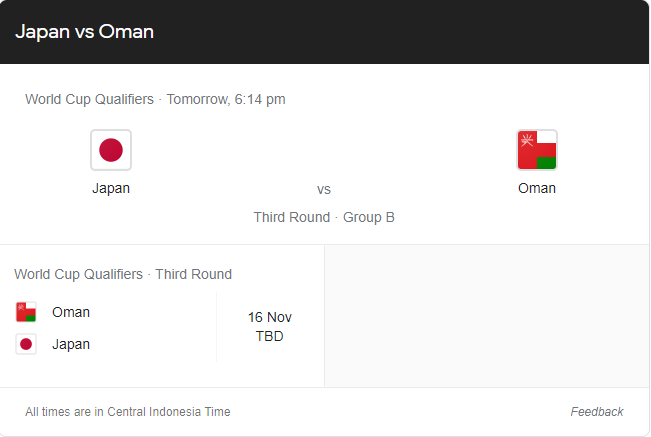Open the 16 Nov Oman–Japan fixture card
Screen dimensions: 651x437
pos(162,316)
